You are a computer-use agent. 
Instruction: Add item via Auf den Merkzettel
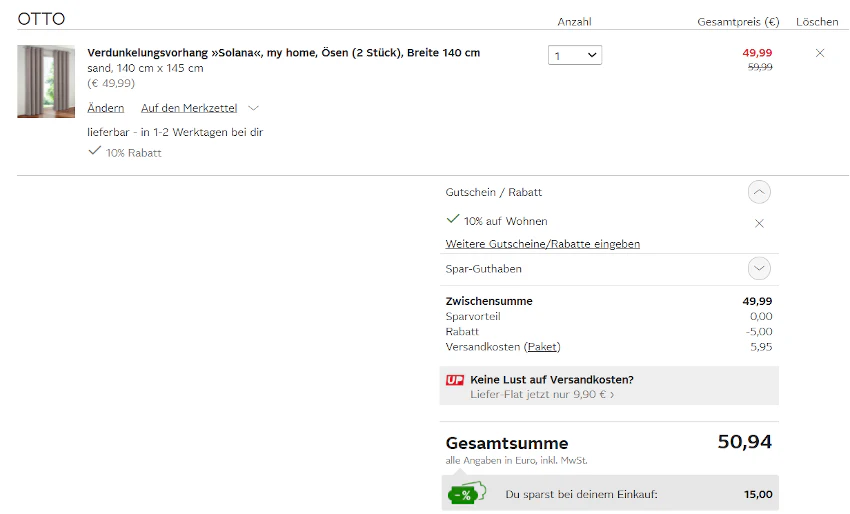click(189, 108)
